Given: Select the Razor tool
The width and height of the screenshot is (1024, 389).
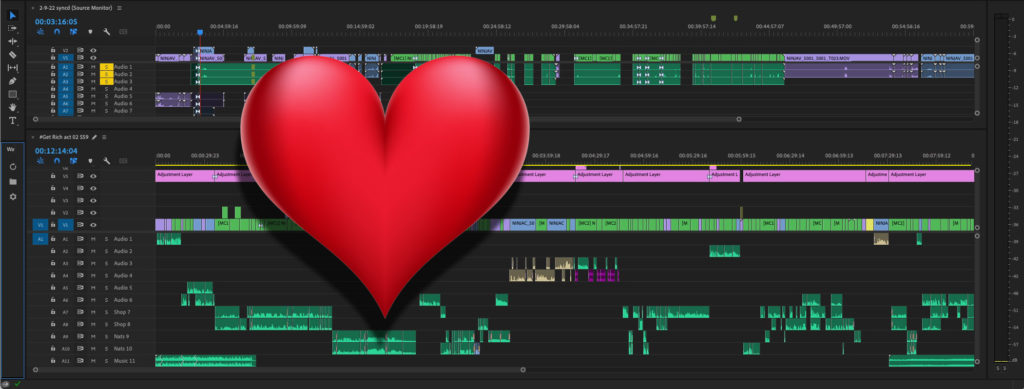Looking at the screenshot, I should pyautogui.click(x=12, y=54).
